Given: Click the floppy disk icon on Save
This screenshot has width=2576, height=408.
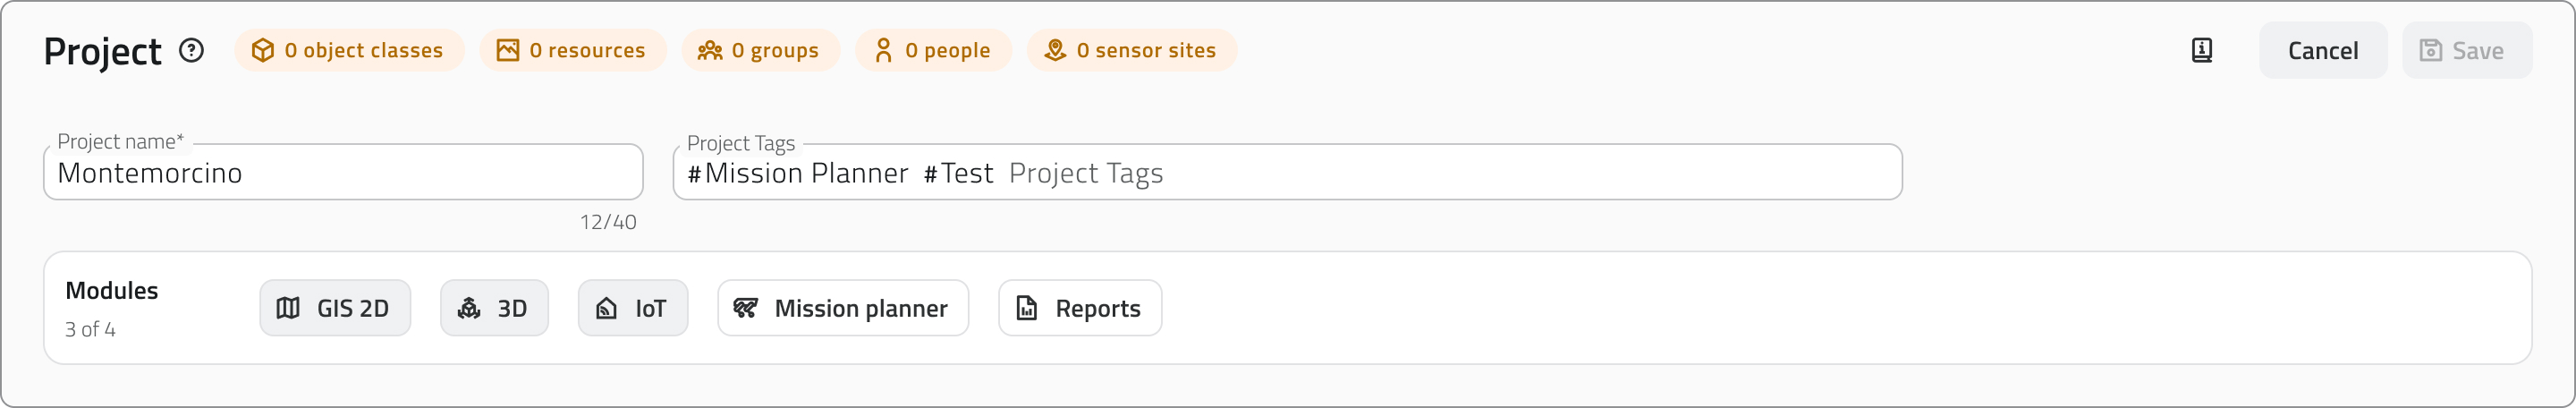Looking at the screenshot, I should tap(2431, 50).
